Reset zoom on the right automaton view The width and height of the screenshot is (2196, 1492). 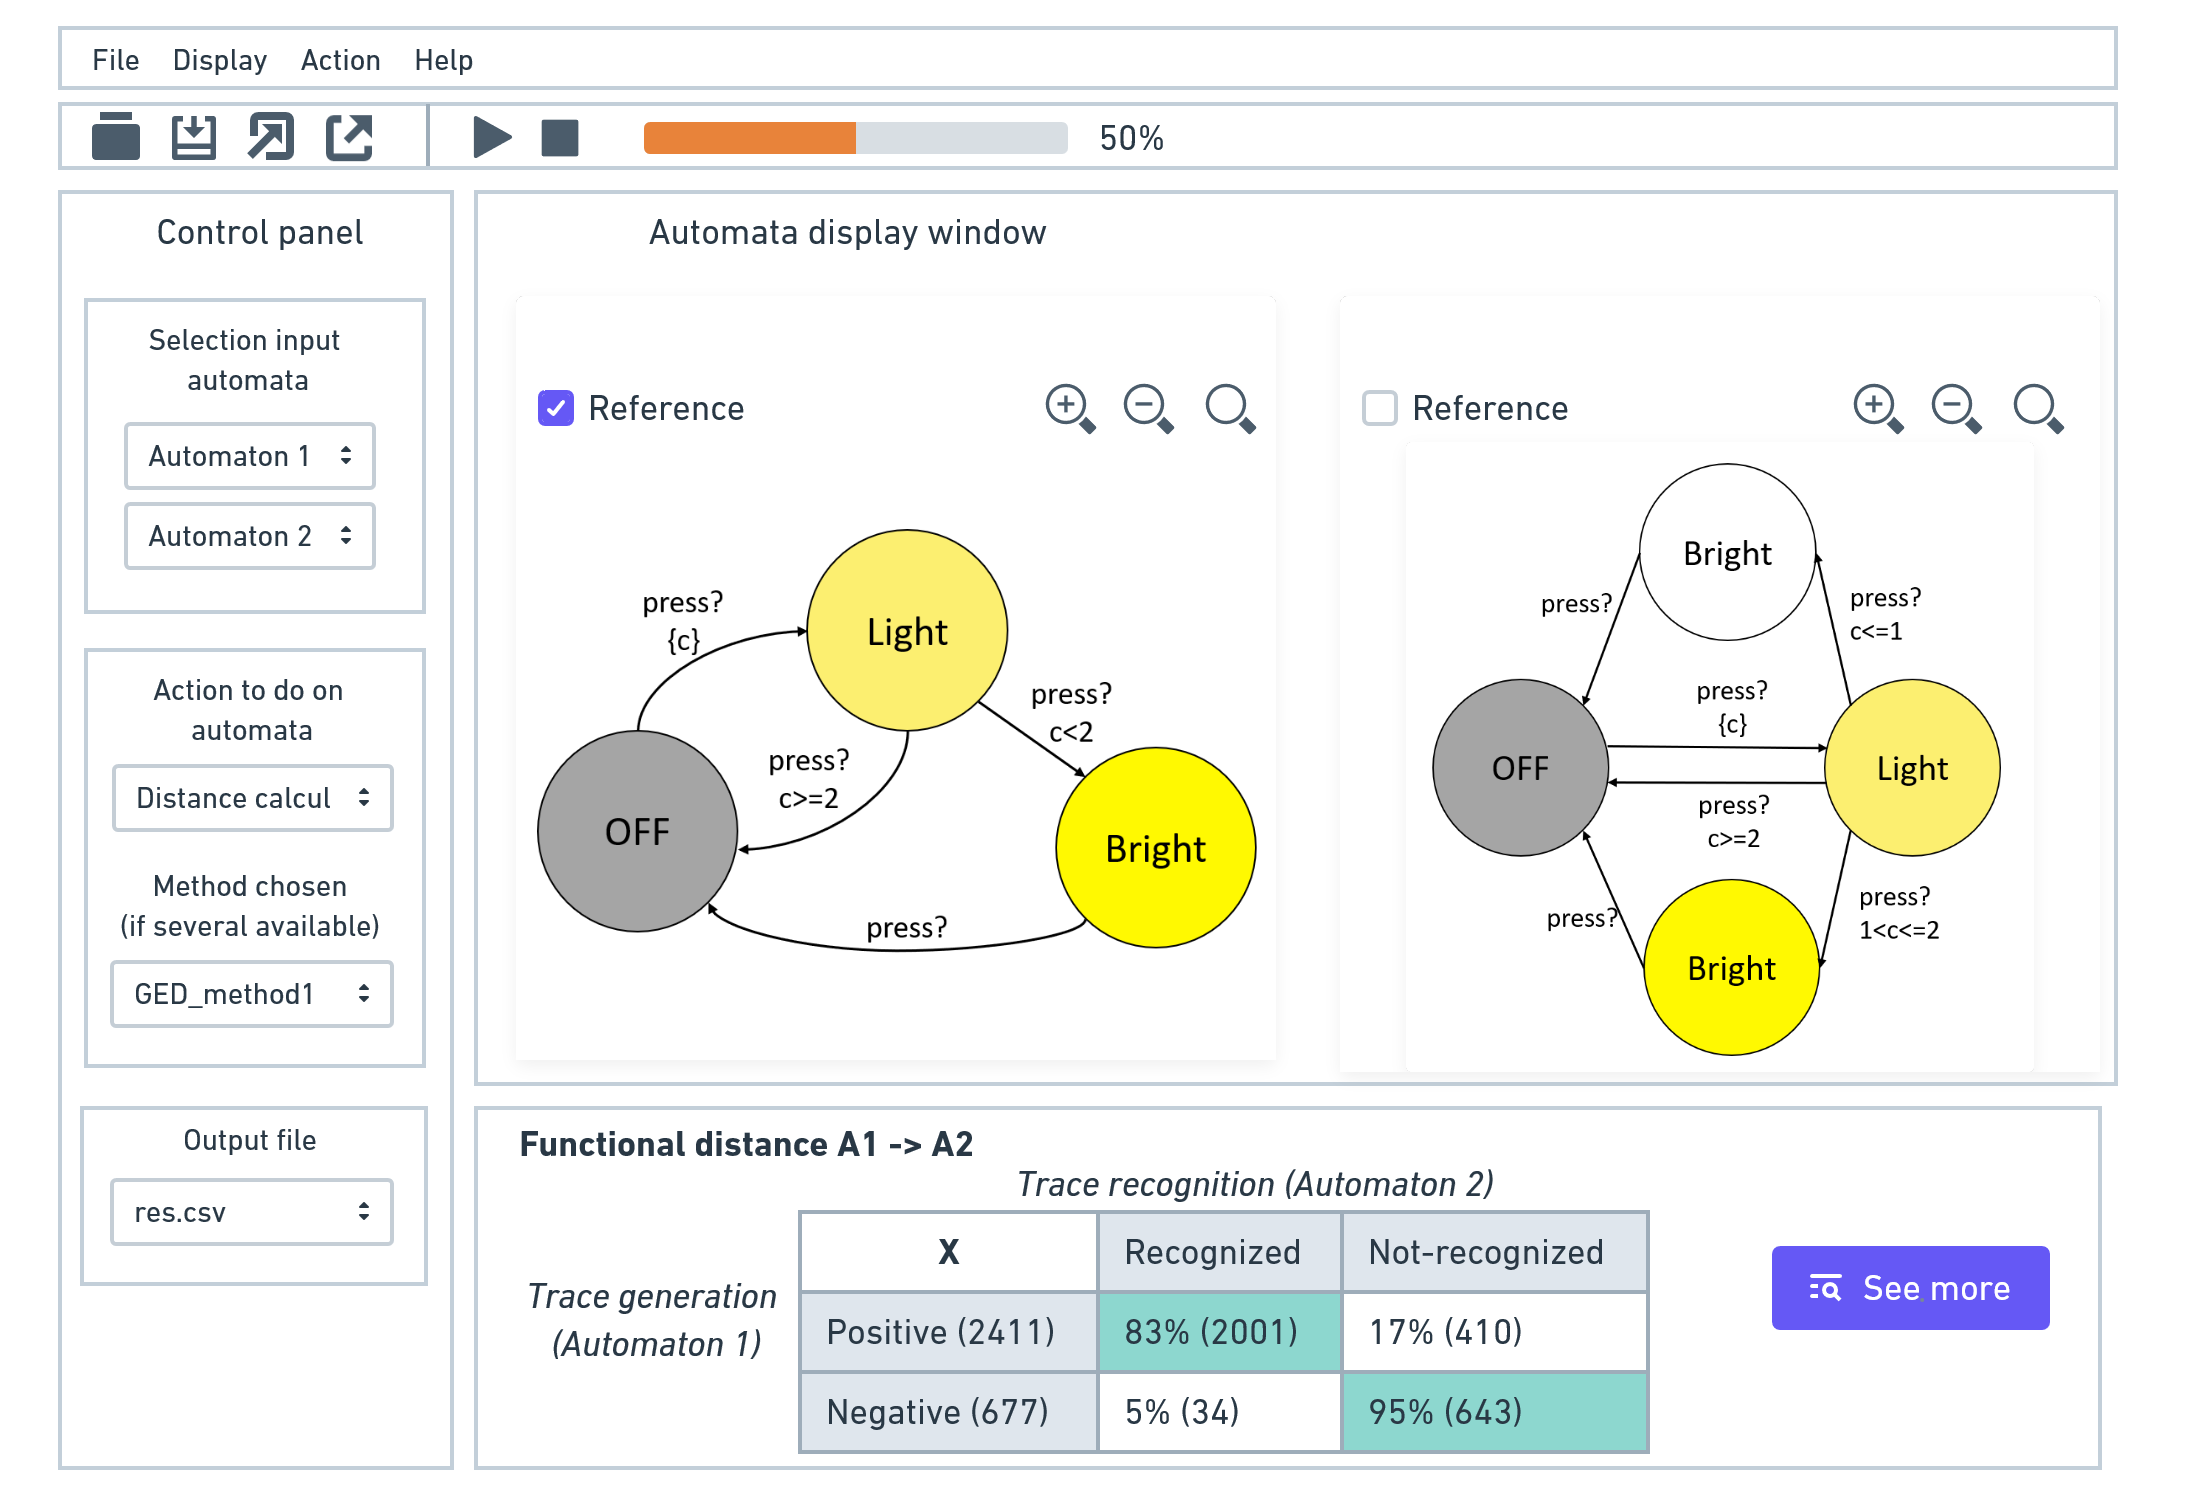[2038, 408]
